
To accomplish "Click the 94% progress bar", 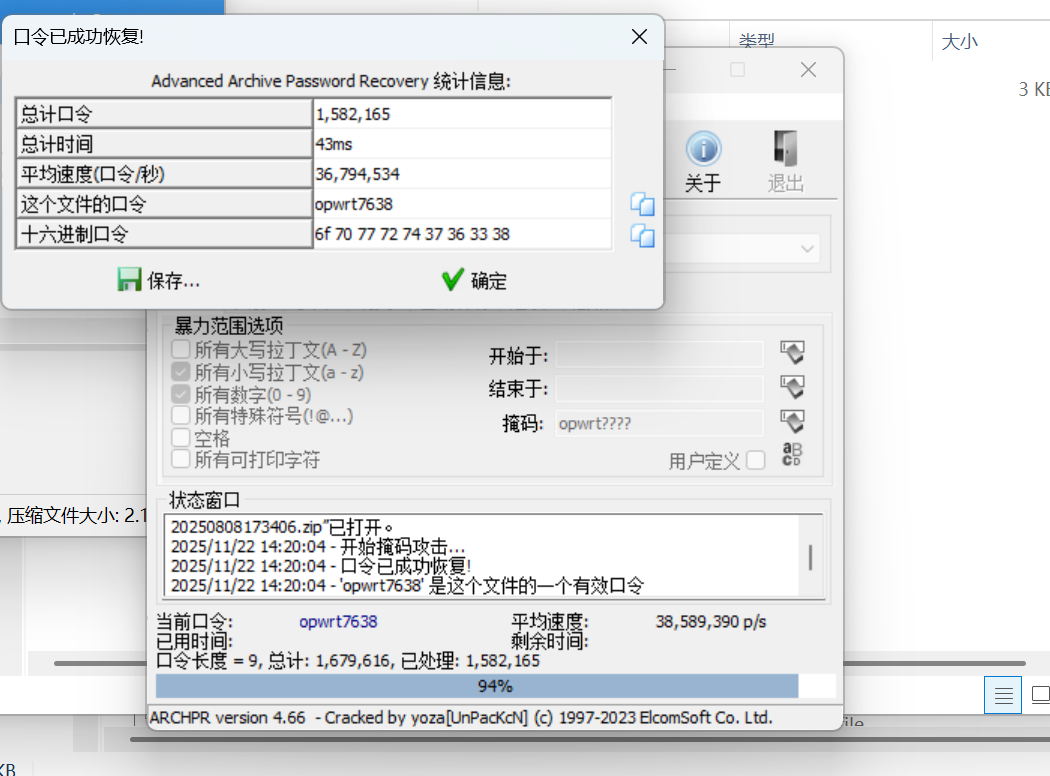I will 495,686.
